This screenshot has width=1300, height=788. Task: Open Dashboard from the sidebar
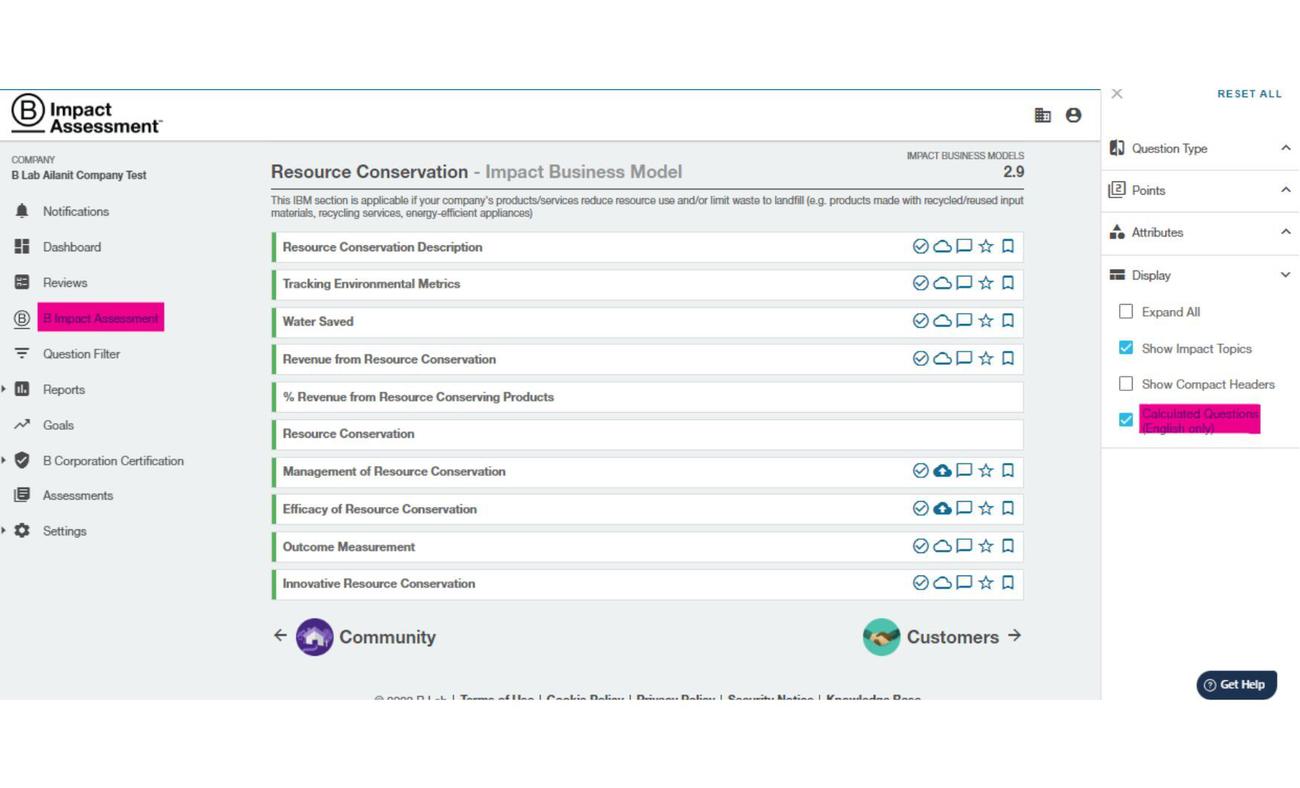[71, 247]
